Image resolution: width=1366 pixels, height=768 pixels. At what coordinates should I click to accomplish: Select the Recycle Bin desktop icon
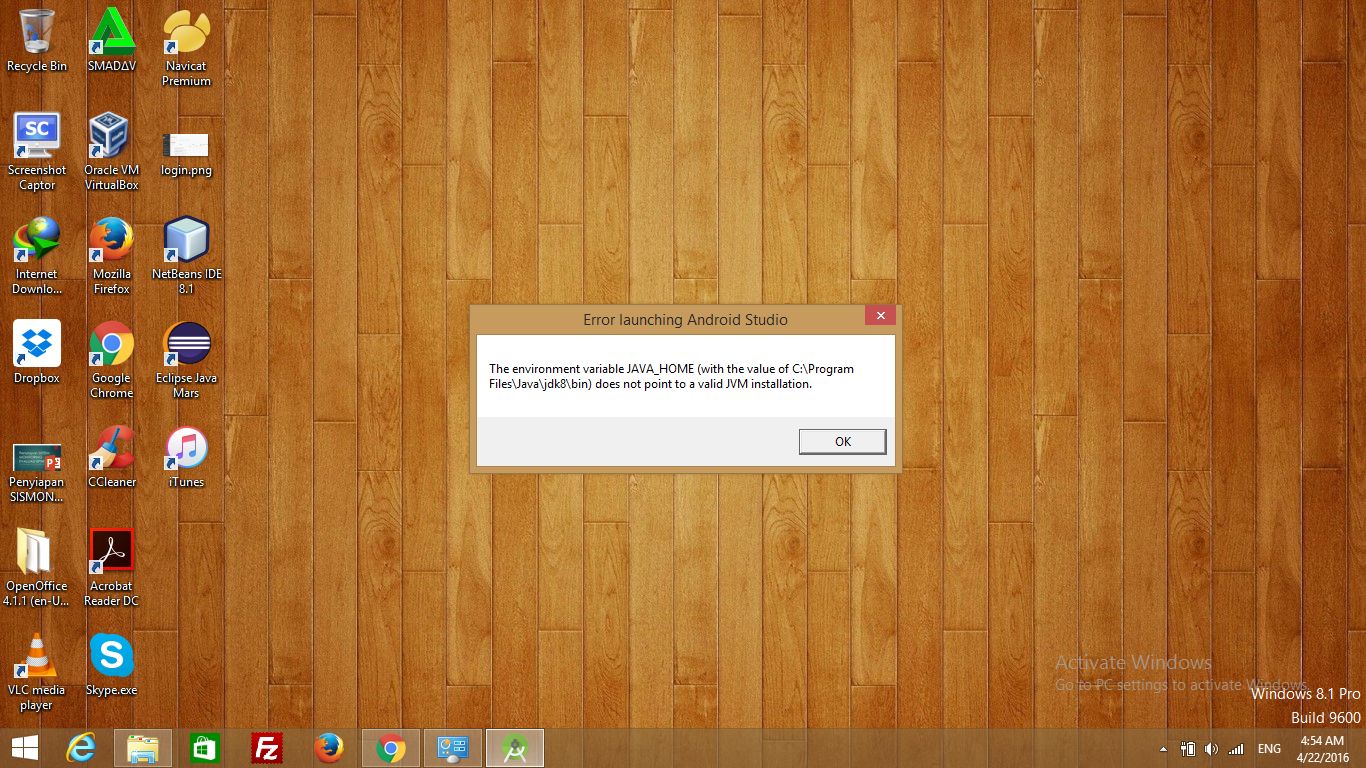click(x=37, y=41)
